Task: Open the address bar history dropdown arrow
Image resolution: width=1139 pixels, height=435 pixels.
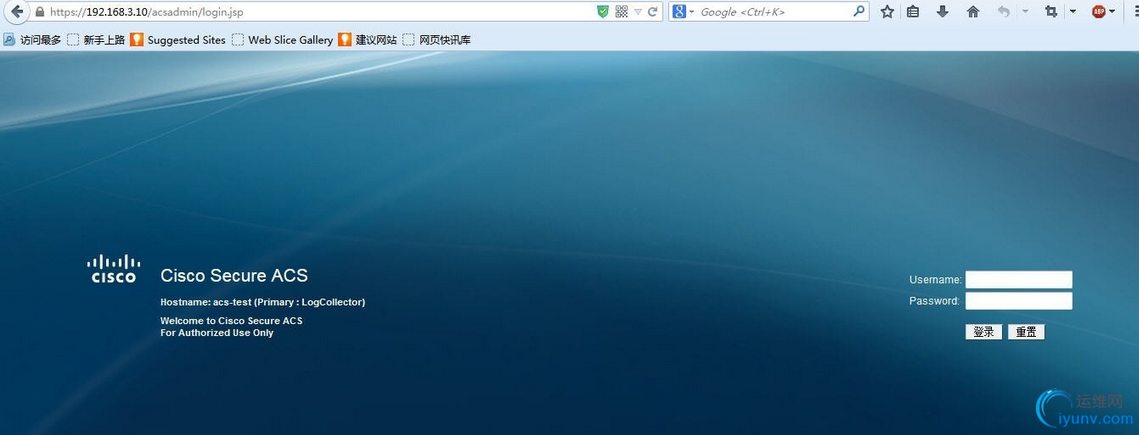Action: [638, 12]
